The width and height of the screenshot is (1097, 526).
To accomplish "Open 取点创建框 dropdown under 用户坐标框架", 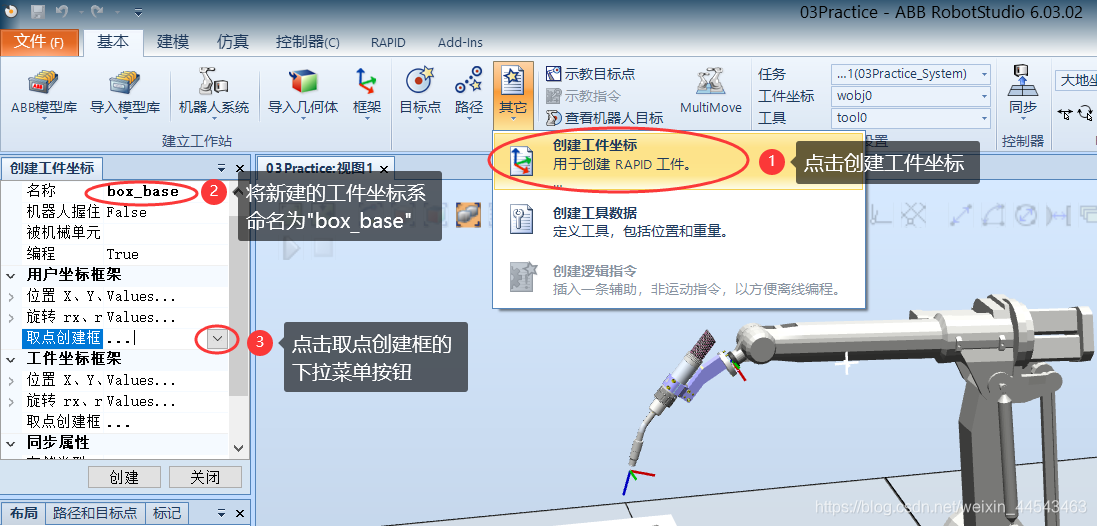I will [218, 339].
